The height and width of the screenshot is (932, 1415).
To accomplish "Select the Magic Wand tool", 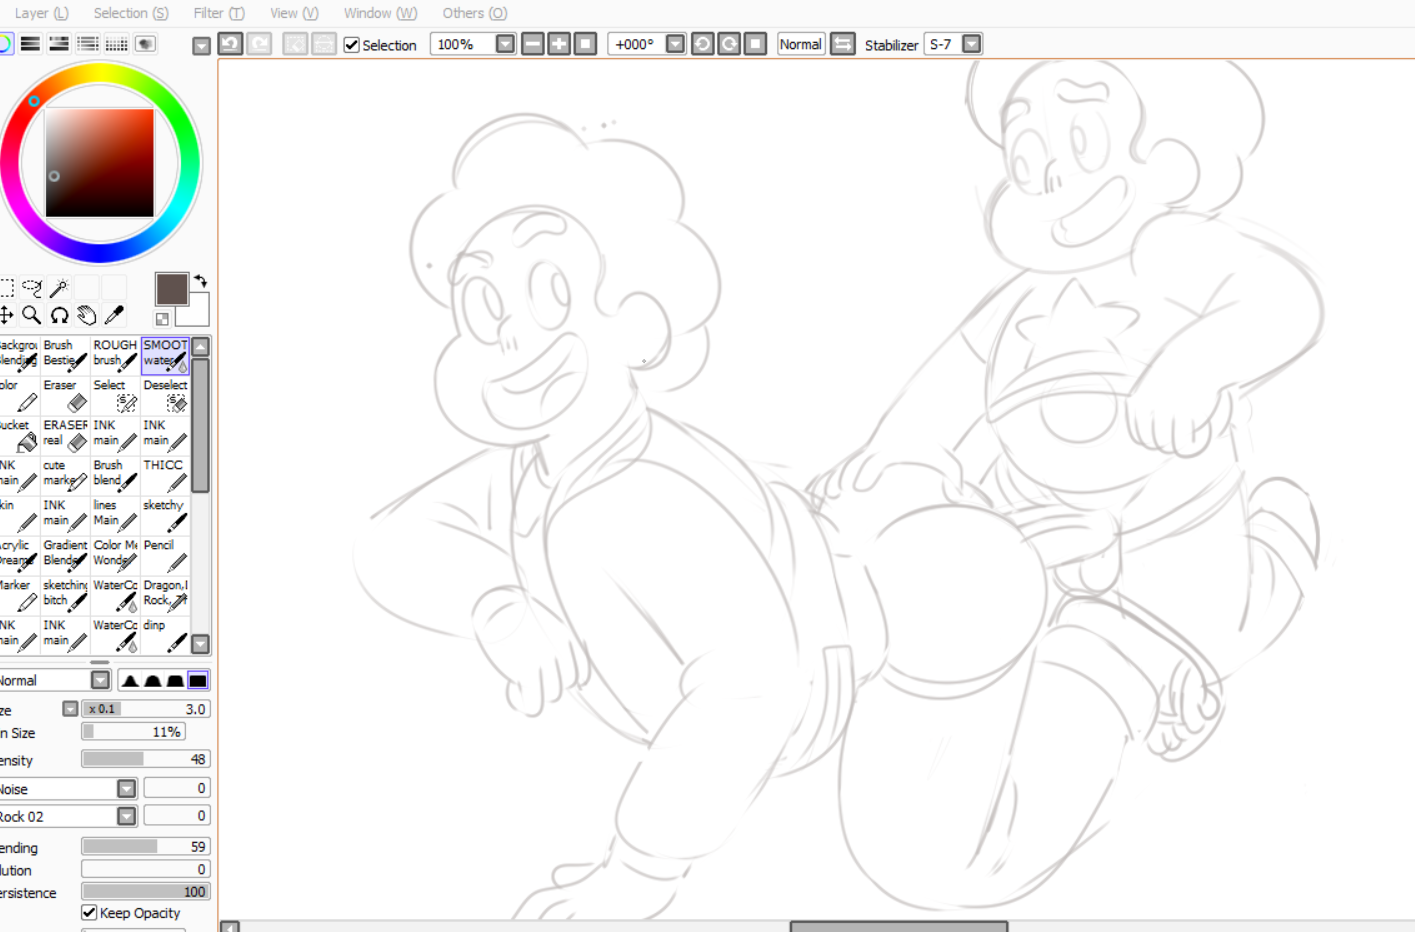I will (59, 289).
